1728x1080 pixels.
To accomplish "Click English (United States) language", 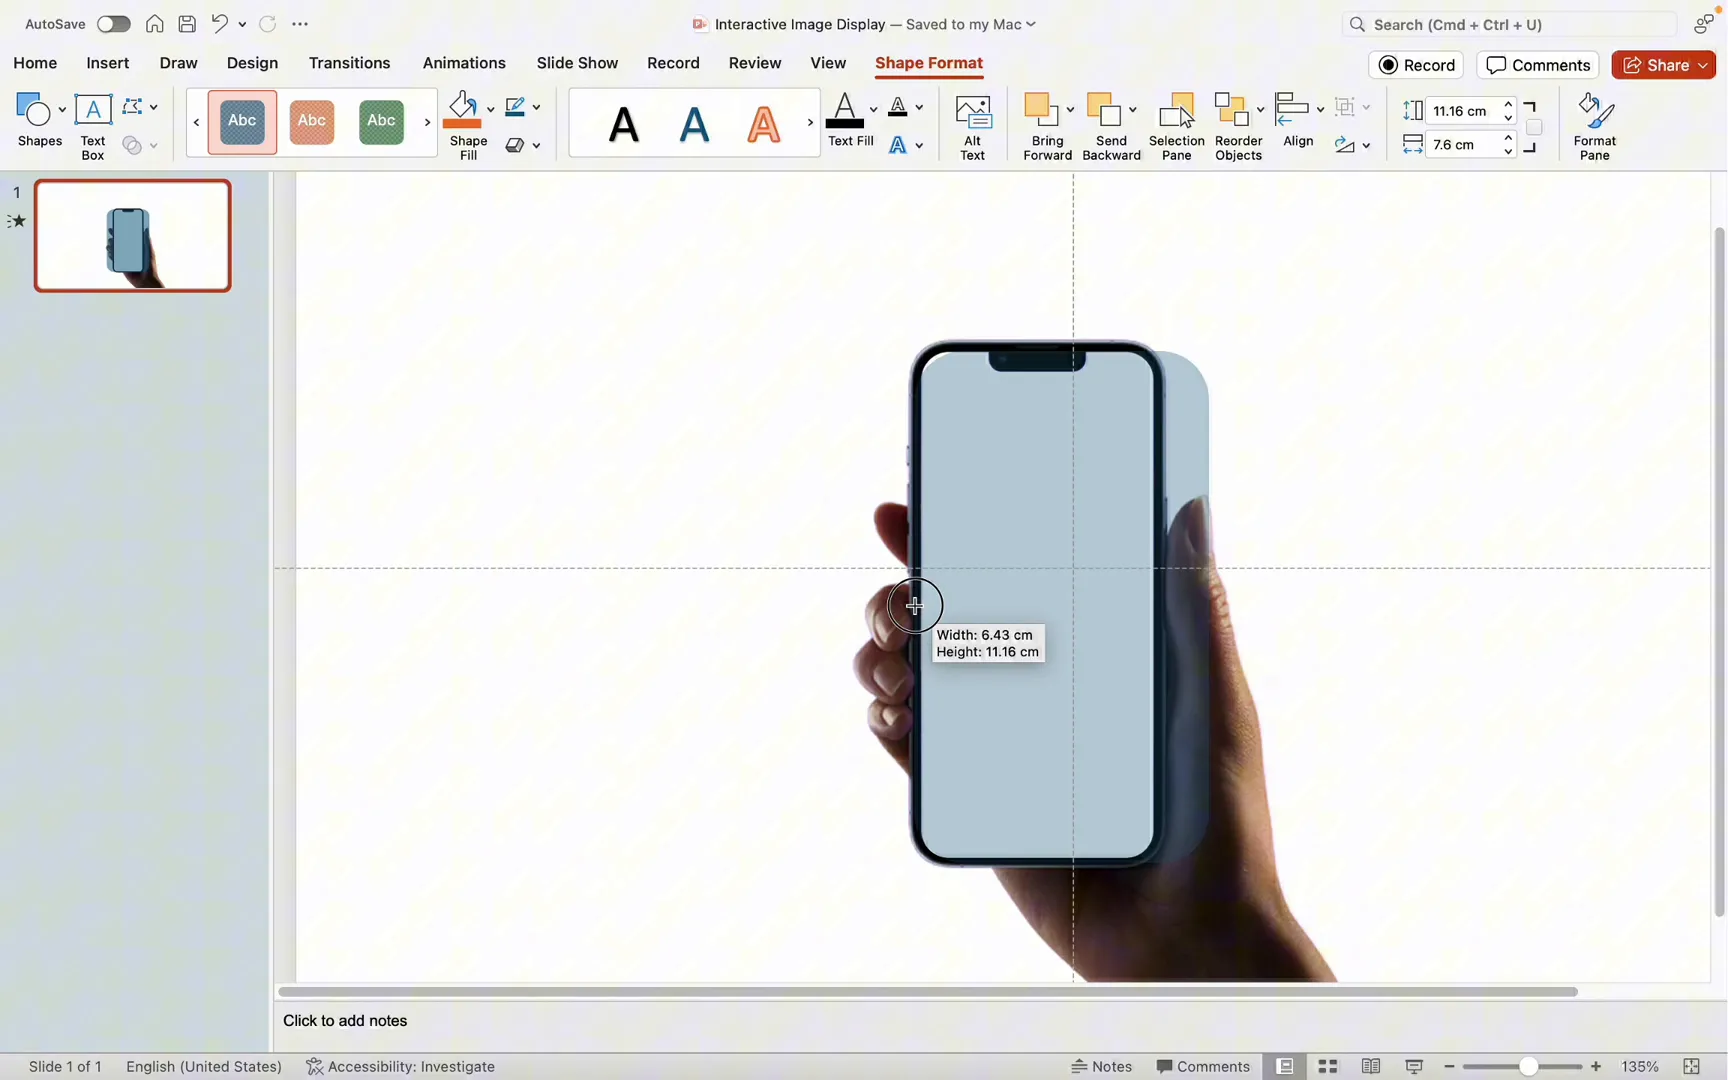I will pyautogui.click(x=204, y=1067).
